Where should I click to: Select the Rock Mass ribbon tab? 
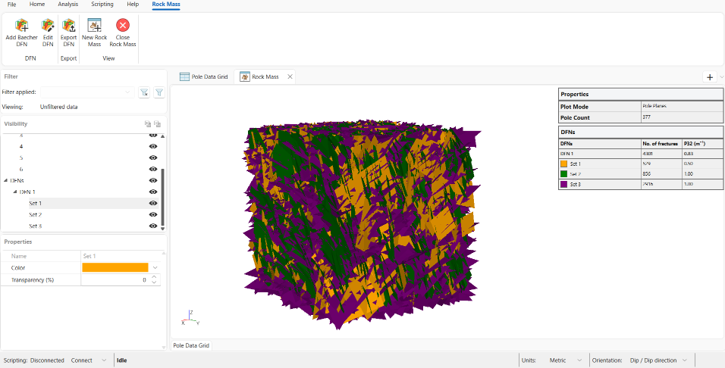click(166, 4)
